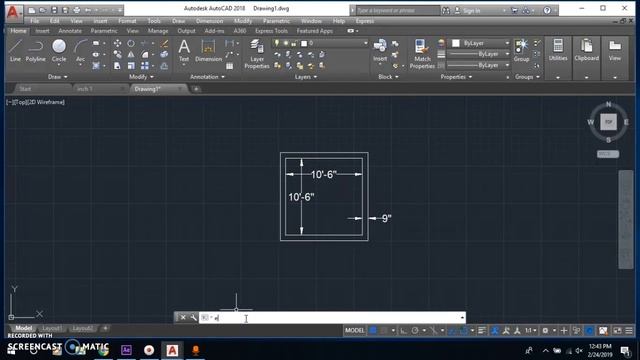The width and height of the screenshot is (640, 360).
Task: Select the Copy tool in Modify panel
Action: coord(117,54)
